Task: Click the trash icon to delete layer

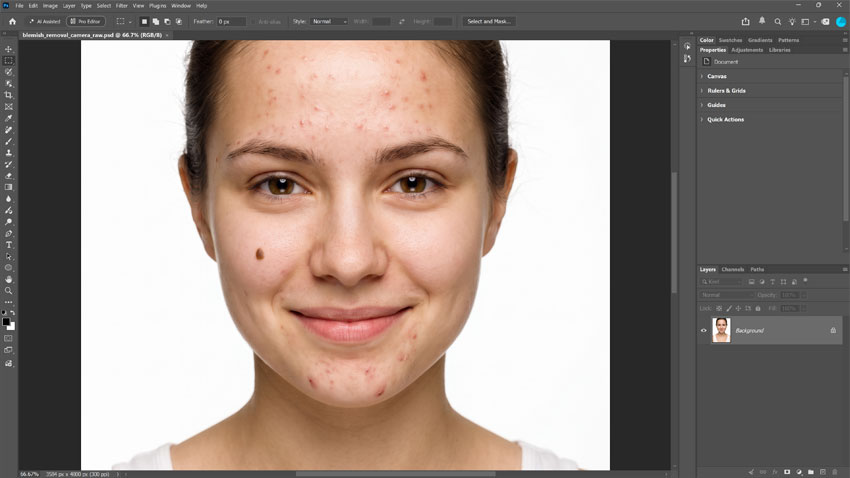Action: click(835, 472)
